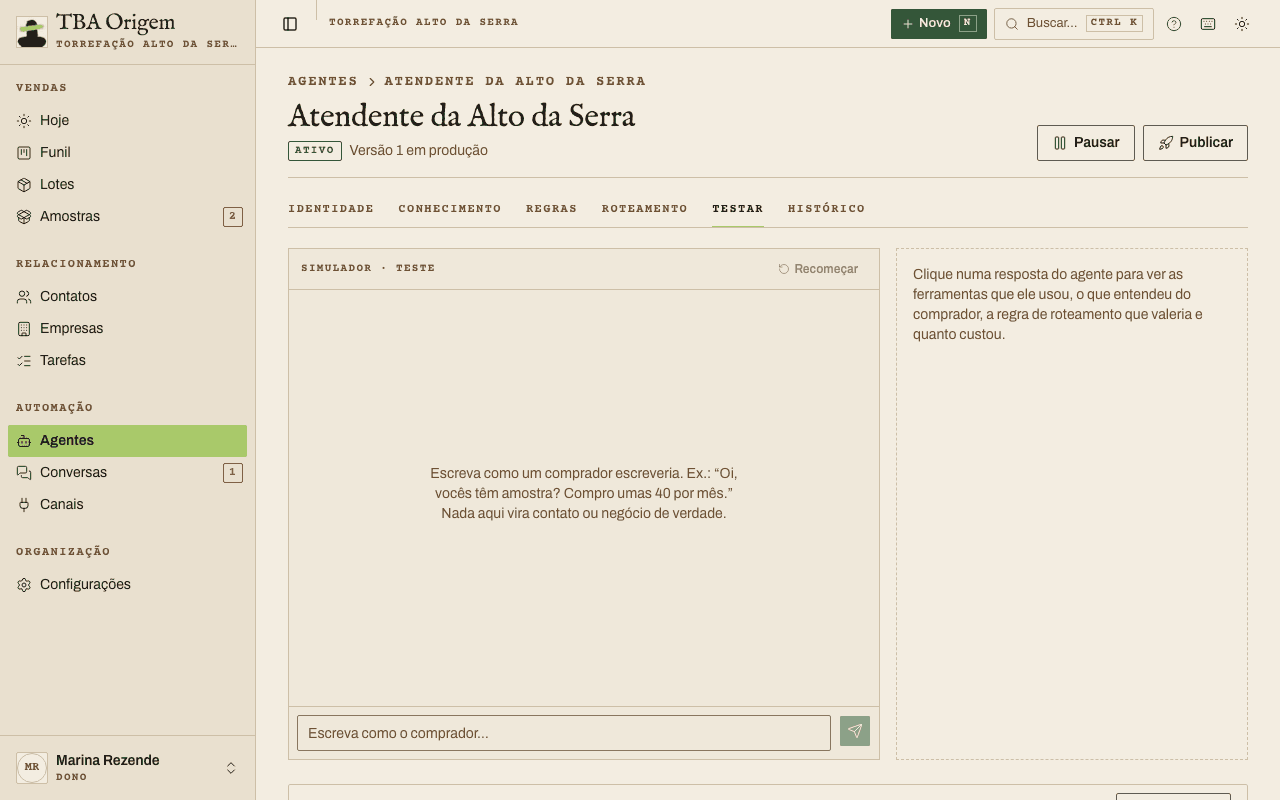Toggle light/dark theme sun icon

[1242, 24]
